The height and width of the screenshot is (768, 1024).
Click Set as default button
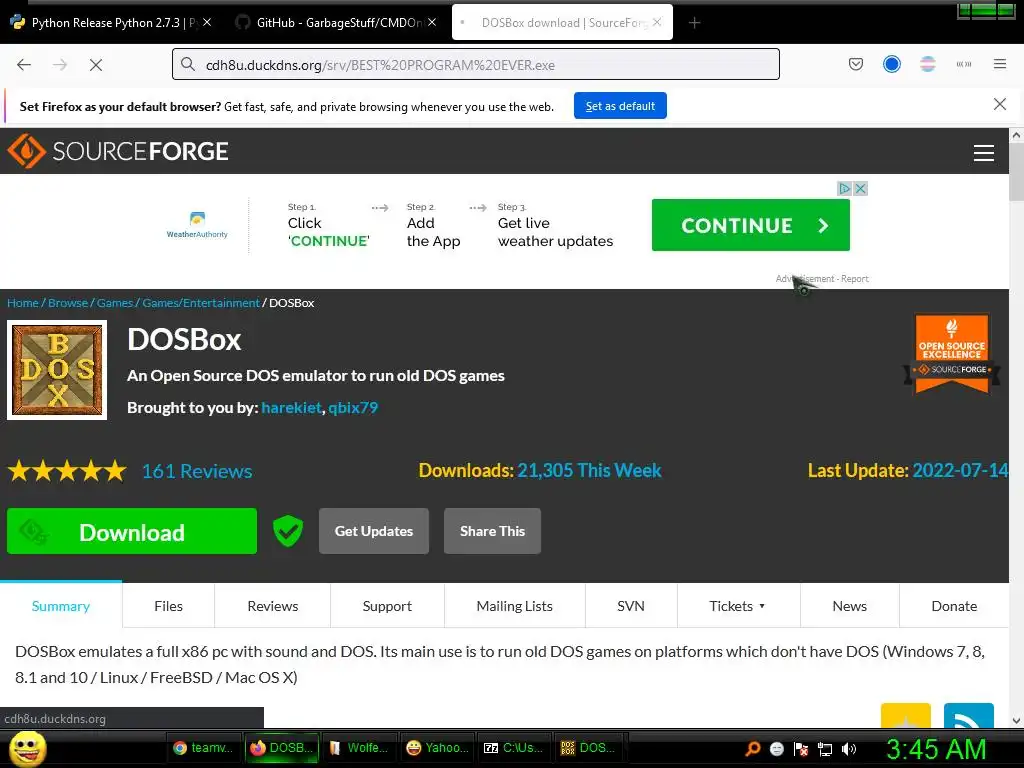click(x=620, y=106)
